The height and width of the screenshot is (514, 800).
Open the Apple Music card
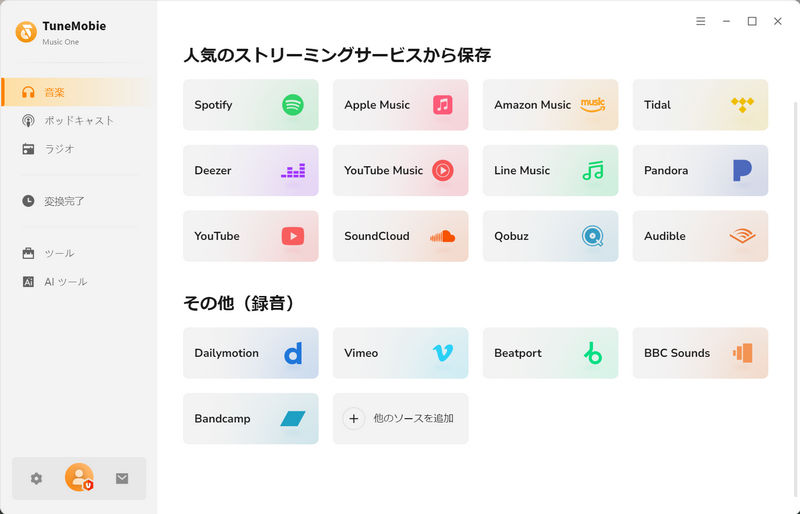coord(401,105)
